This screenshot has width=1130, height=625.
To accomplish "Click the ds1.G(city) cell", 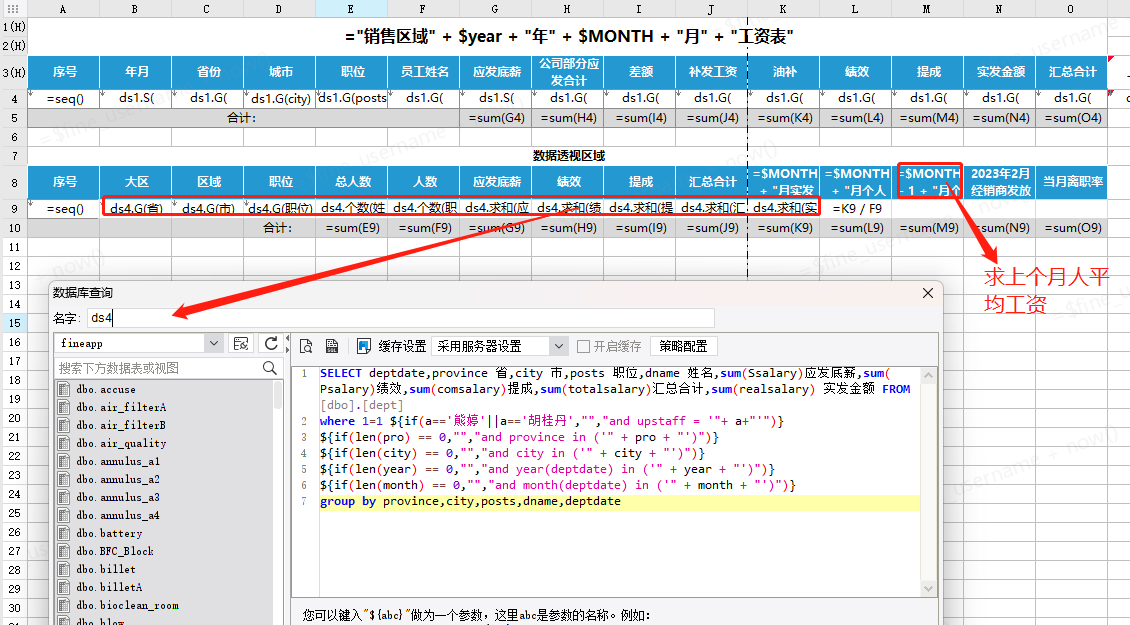I will tap(280, 99).
